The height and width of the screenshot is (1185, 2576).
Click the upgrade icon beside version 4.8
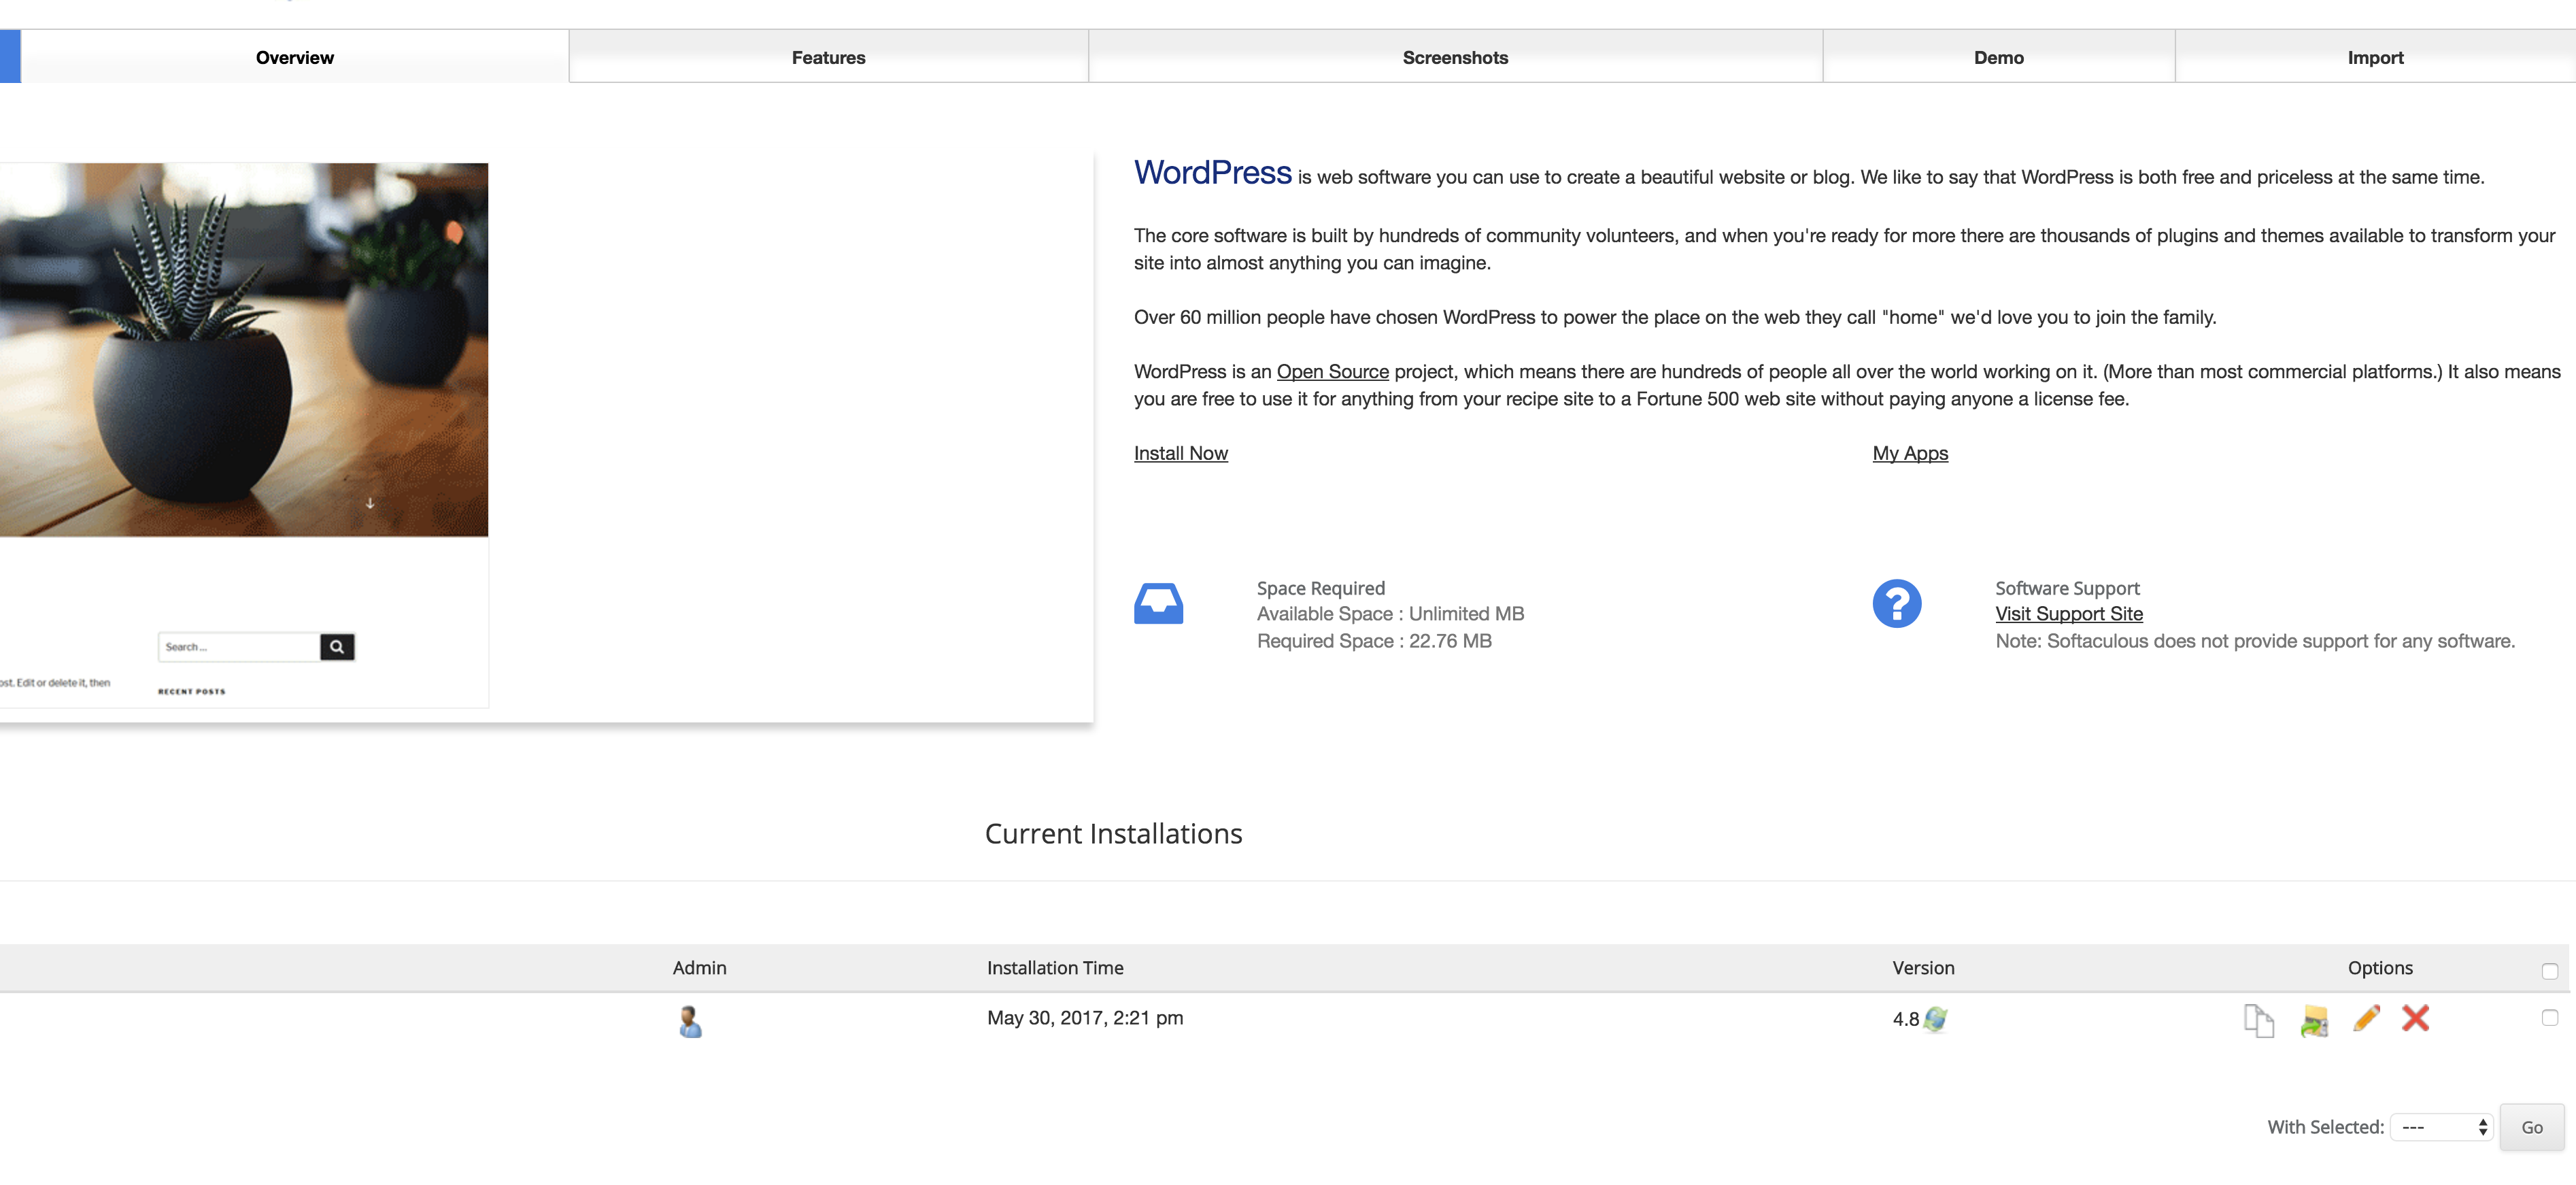[x=1935, y=1019]
